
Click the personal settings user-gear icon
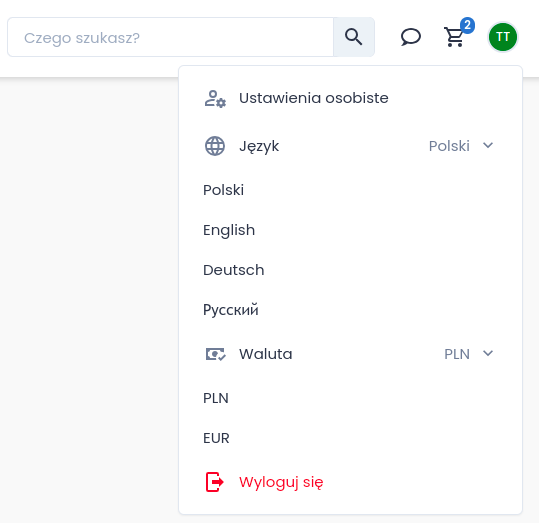coord(215,99)
